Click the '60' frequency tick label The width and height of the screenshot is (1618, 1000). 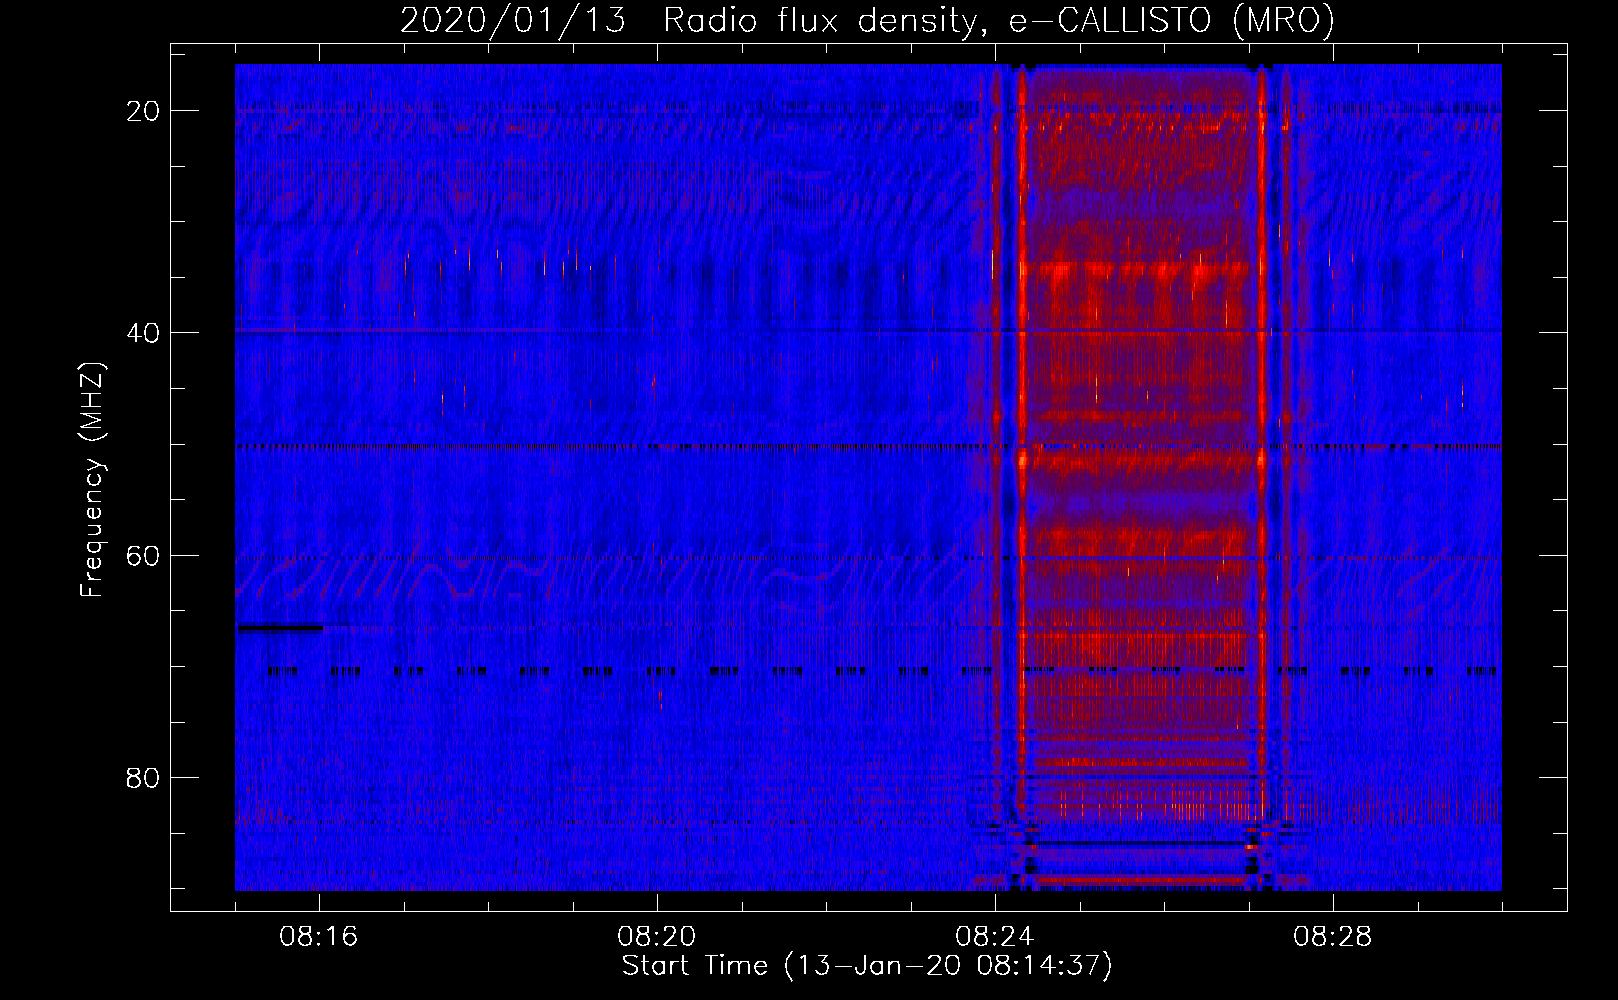tap(143, 555)
